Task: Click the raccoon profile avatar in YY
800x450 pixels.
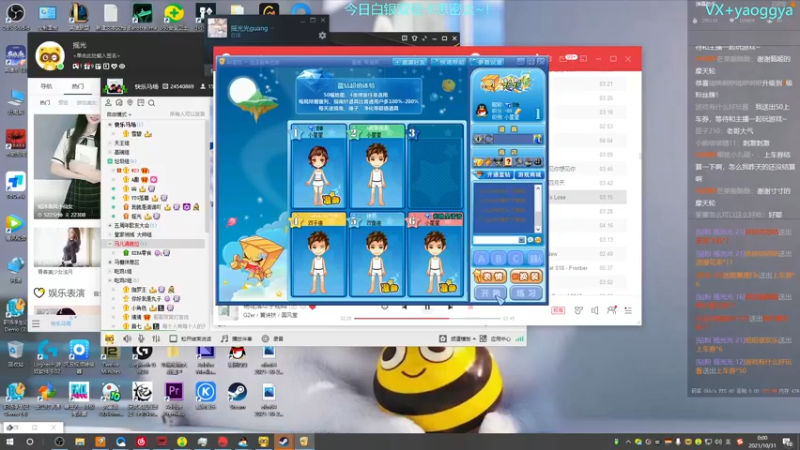Action: (49, 56)
